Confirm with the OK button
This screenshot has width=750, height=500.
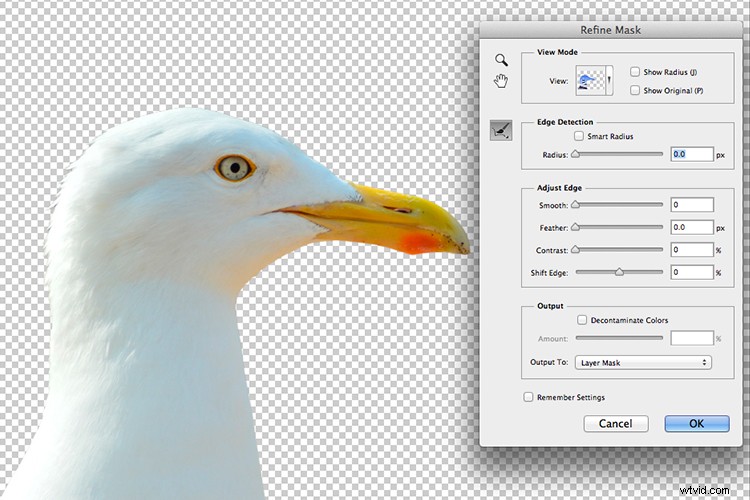697,423
